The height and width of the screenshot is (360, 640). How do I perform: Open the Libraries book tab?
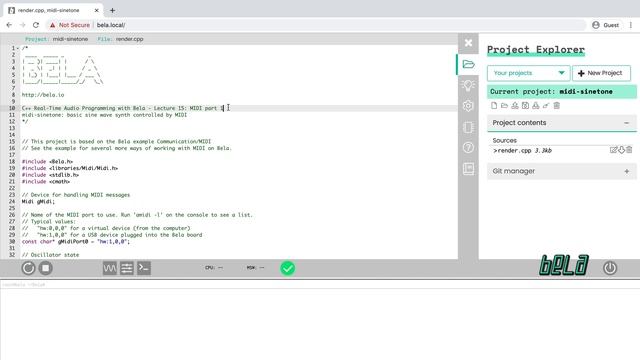point(468,169)
